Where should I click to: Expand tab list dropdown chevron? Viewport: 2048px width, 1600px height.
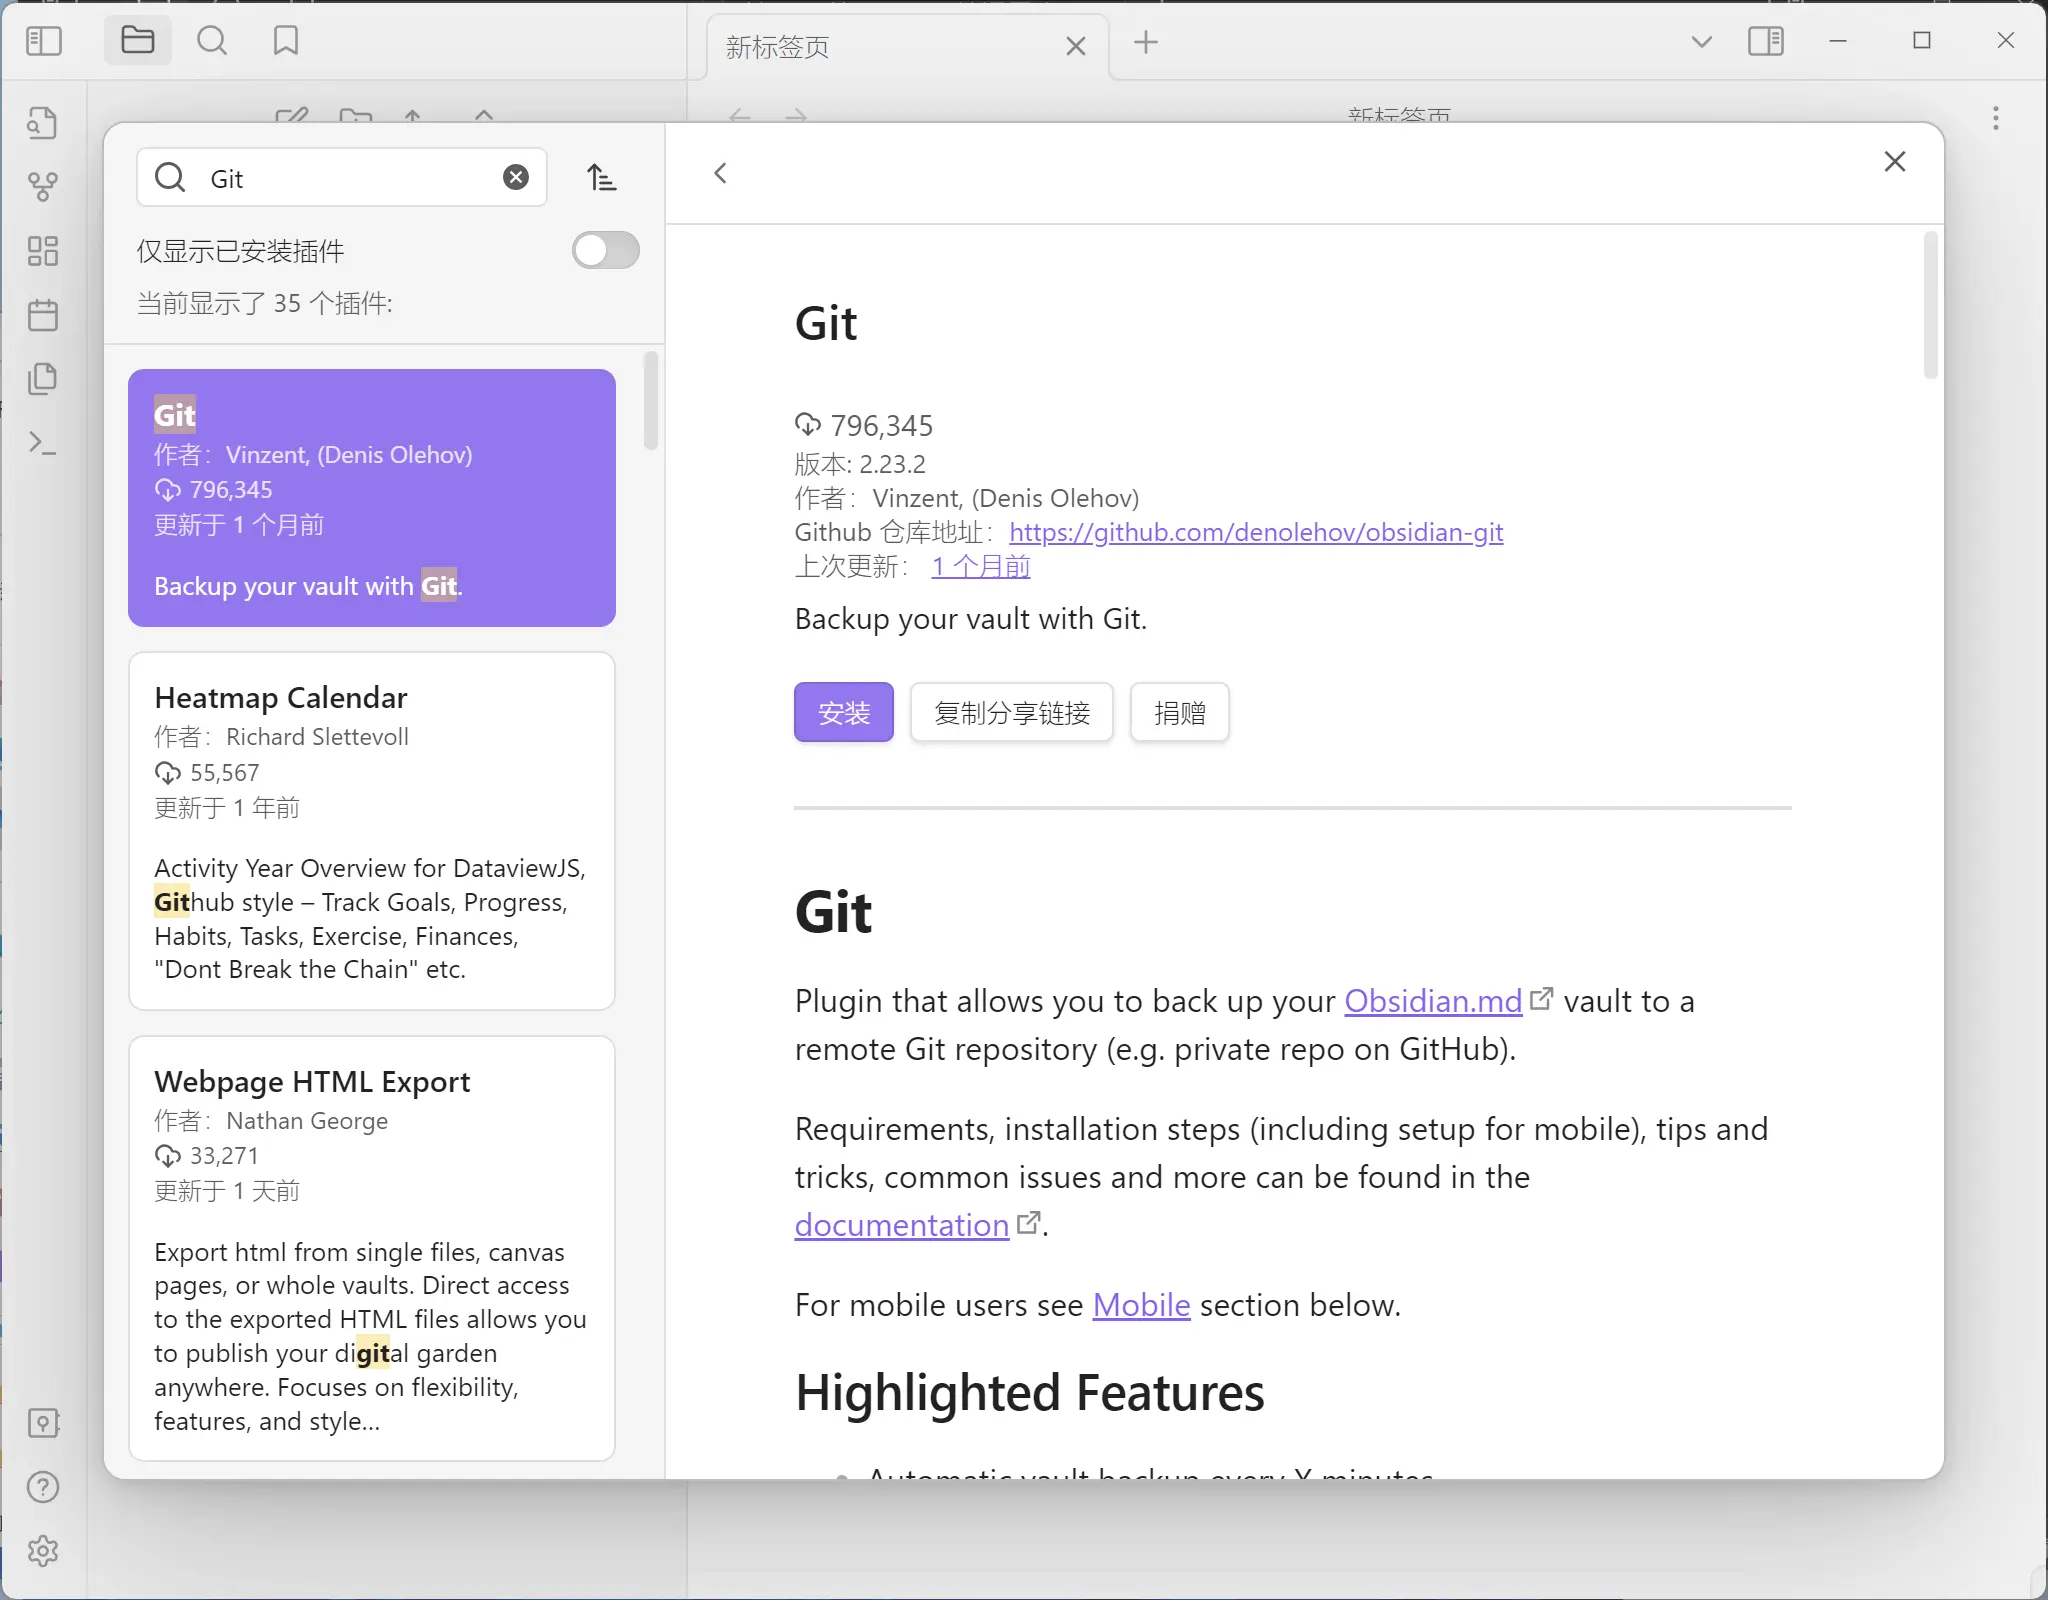click(x=1701, y=41)
